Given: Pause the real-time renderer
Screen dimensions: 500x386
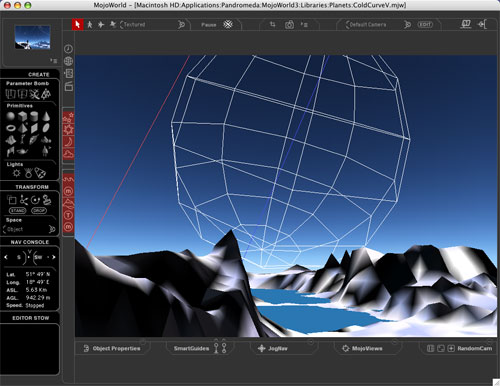Looking at the screenshot, I should pos(209,25).
